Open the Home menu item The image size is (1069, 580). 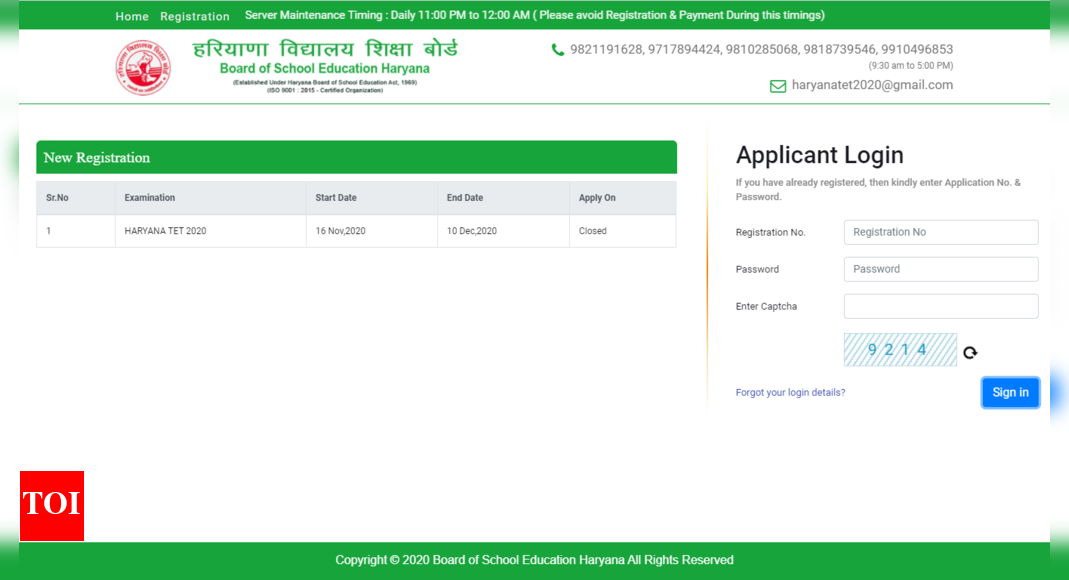tap(131, 16)
